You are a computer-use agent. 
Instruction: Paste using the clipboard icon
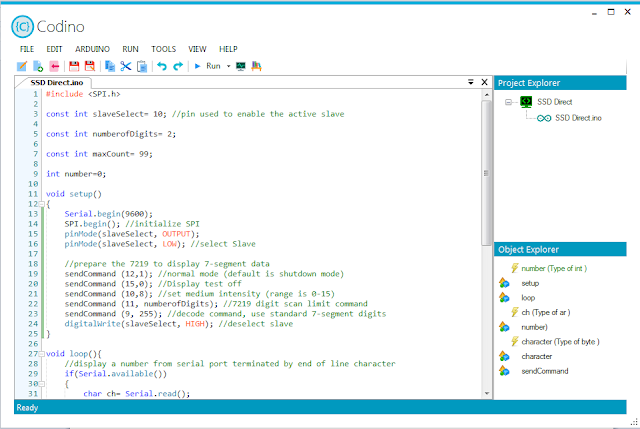coord(142,66)
